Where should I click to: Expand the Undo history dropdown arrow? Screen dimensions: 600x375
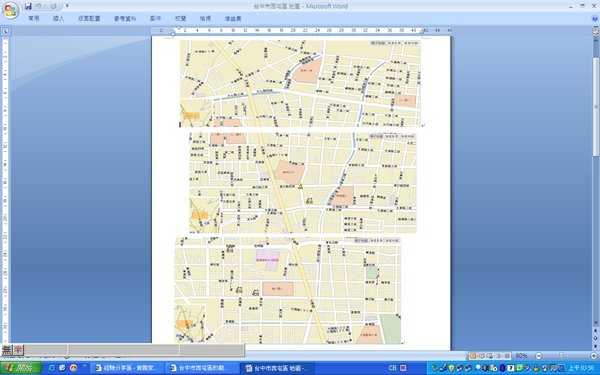tap(45, 6)
